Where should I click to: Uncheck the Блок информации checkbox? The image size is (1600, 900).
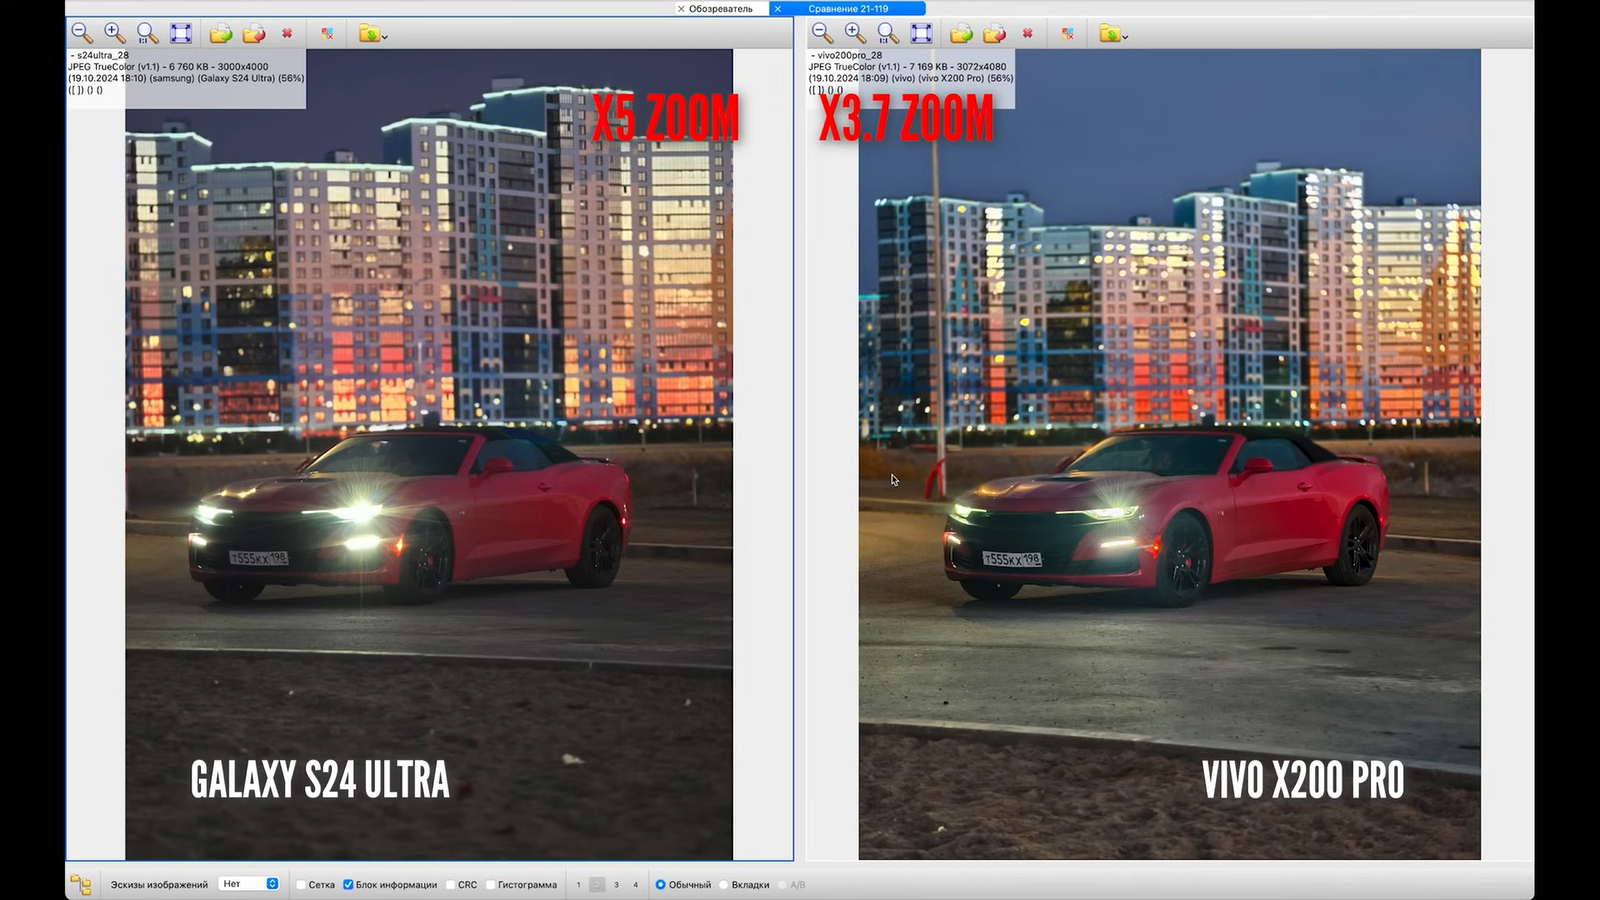pyautogui.click(x=348, y=884)
